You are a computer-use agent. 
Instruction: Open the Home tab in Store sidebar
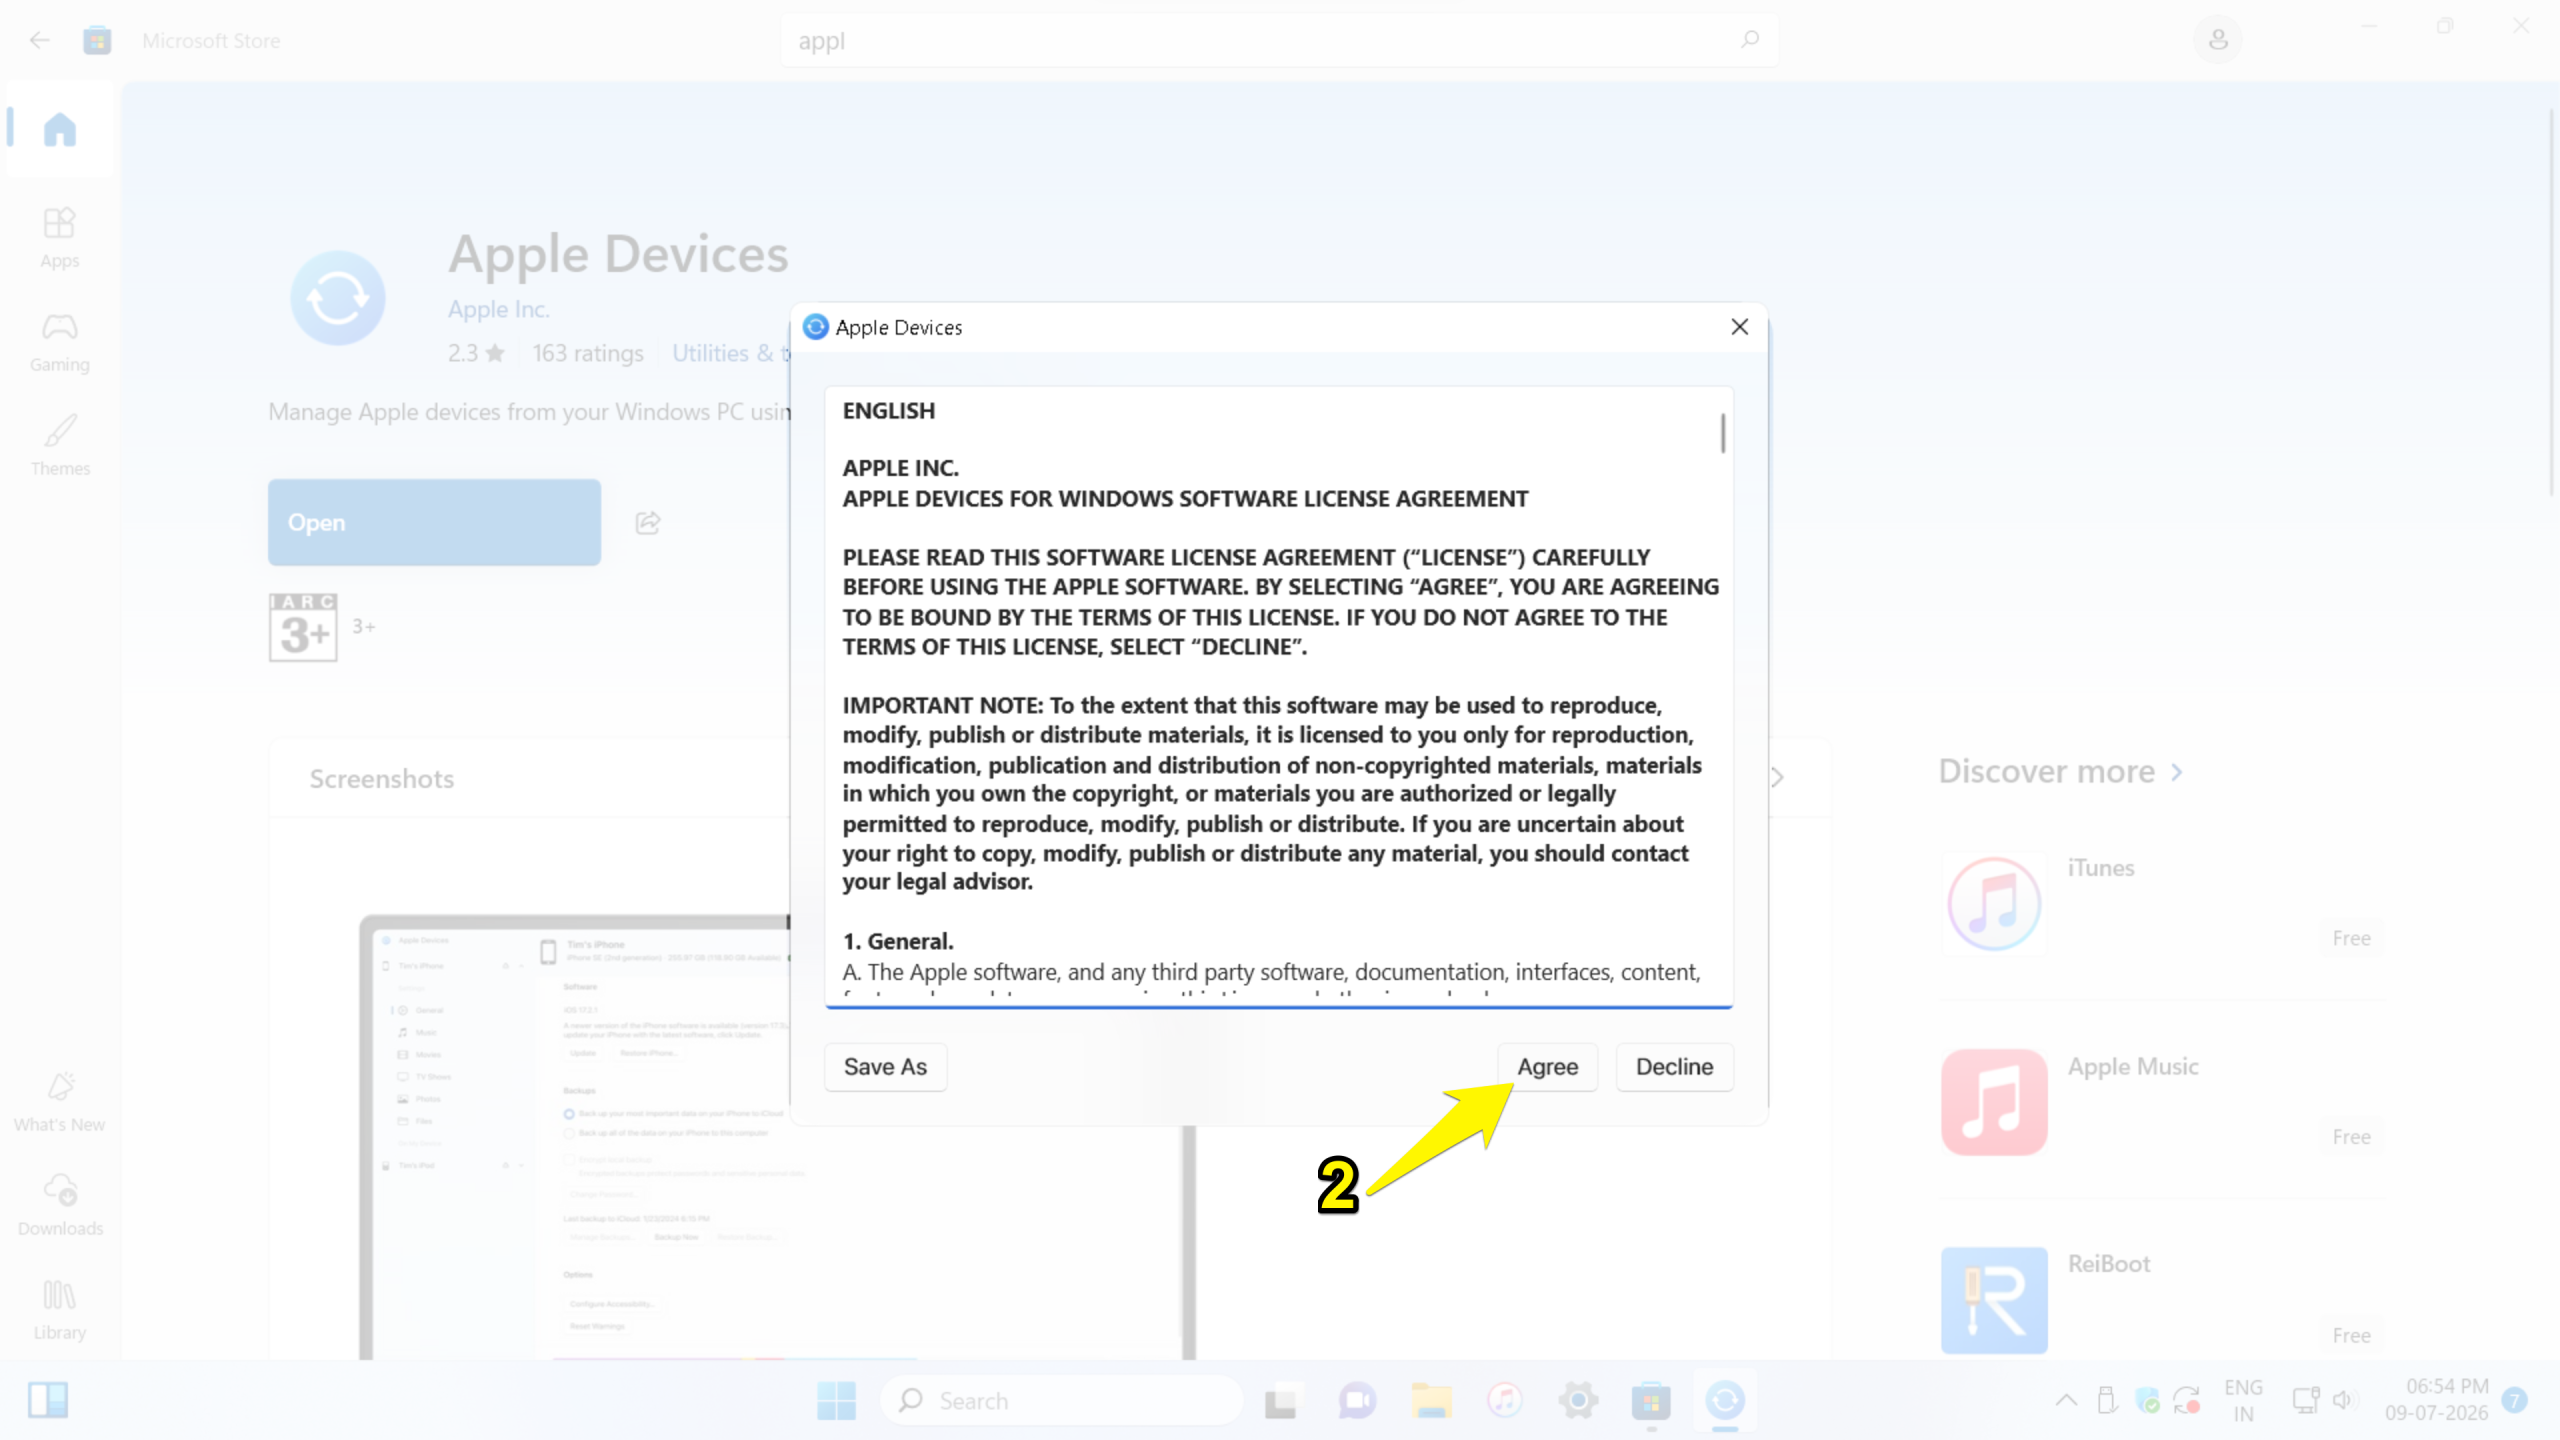[59, 130]
